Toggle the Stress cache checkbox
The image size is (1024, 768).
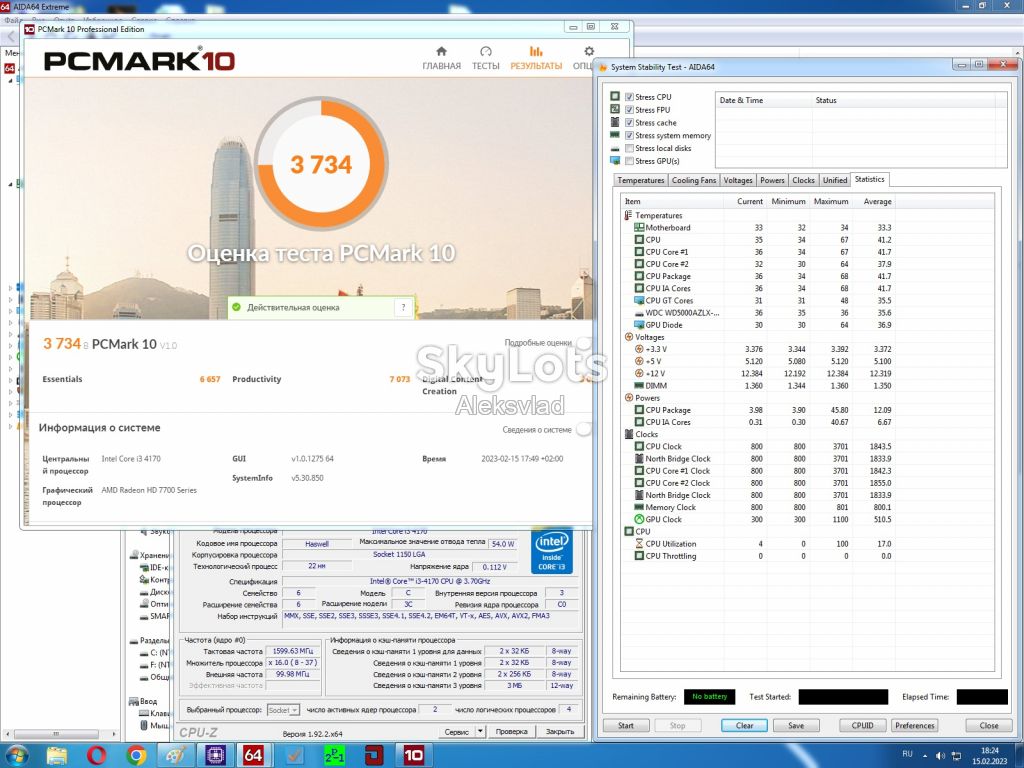[630, 122]
